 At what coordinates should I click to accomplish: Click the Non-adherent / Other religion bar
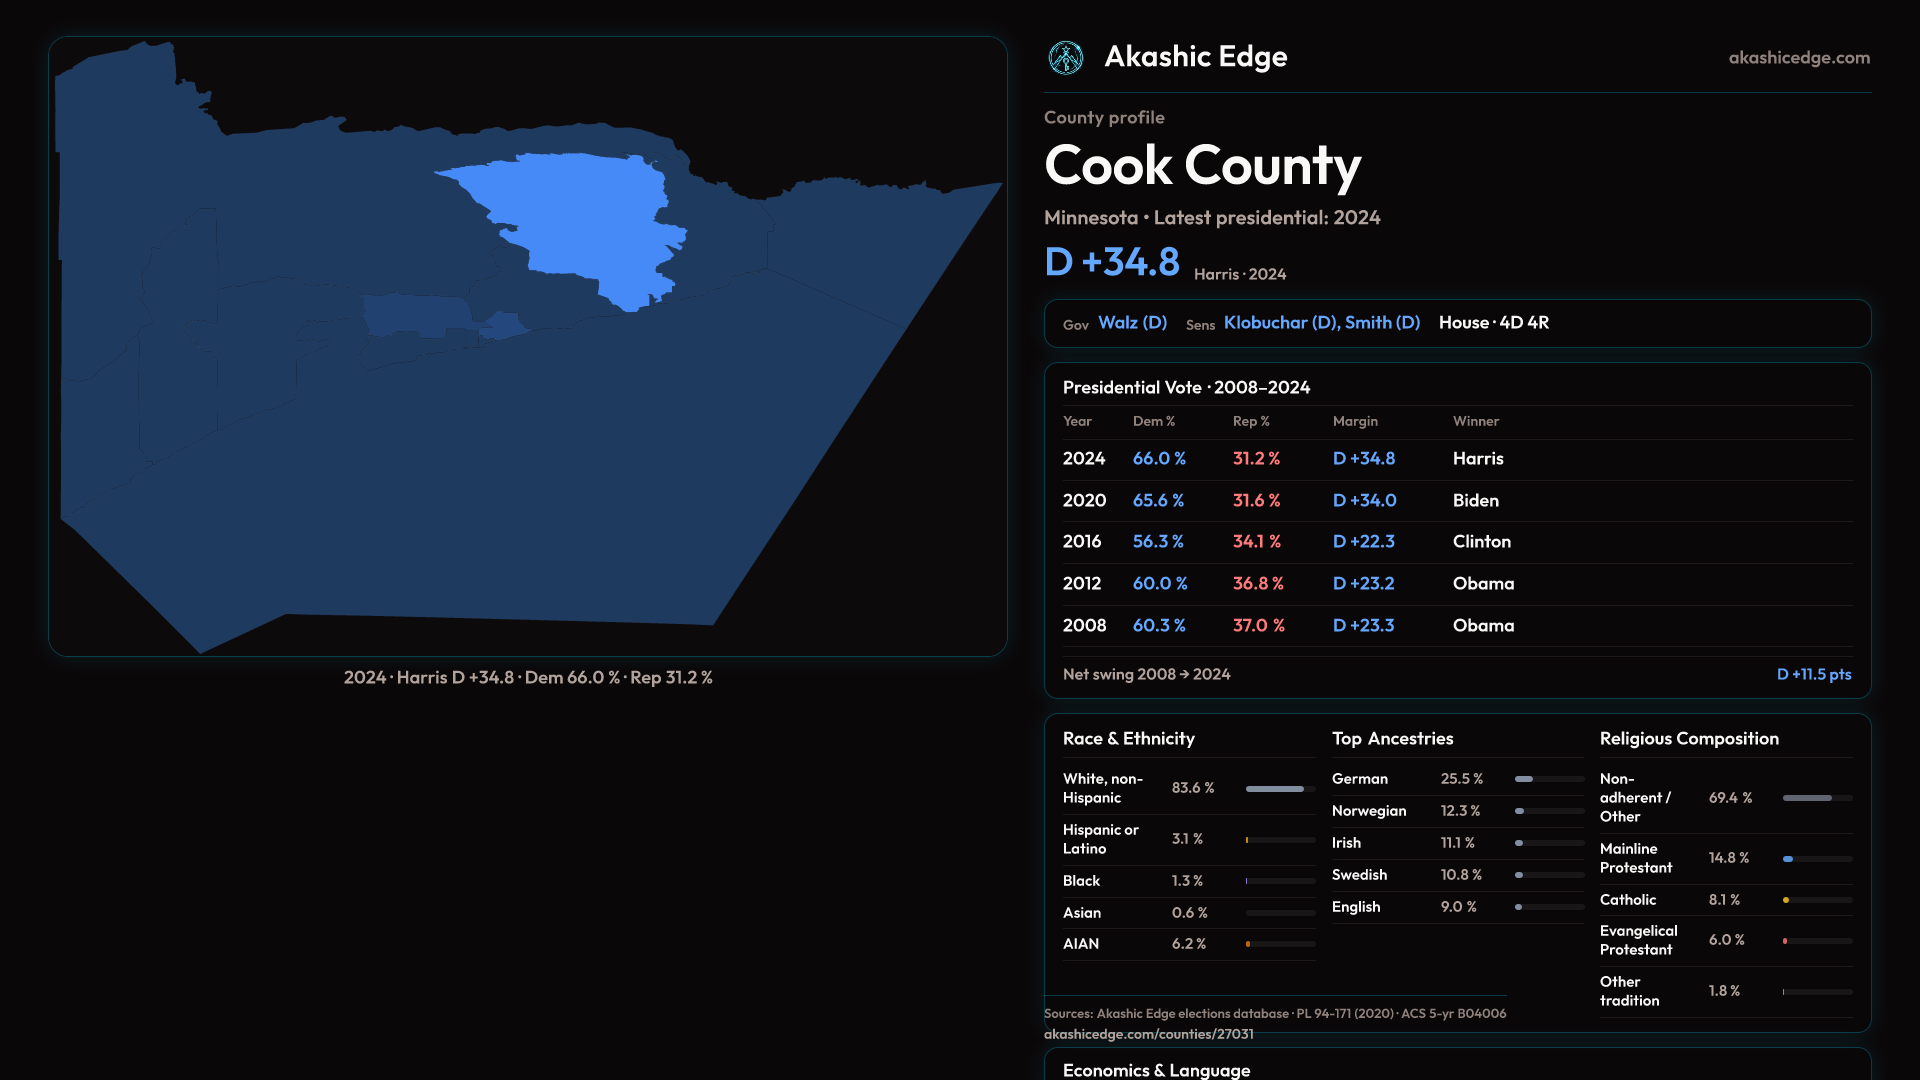[1807, 798]
